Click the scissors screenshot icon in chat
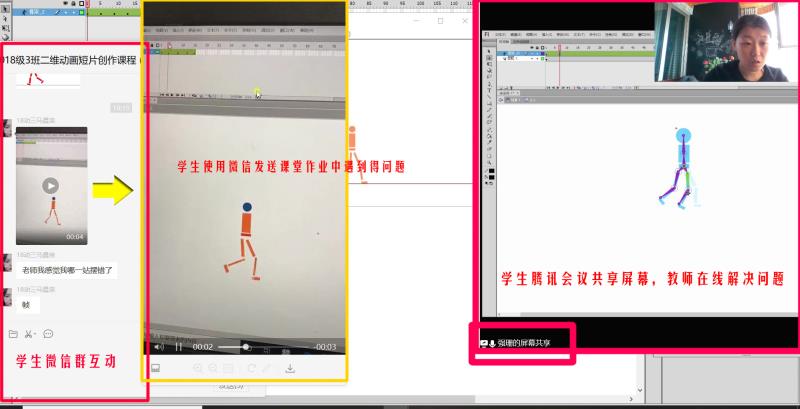The image size is (800, 409). pyautogui.click(x=28, y=333)
